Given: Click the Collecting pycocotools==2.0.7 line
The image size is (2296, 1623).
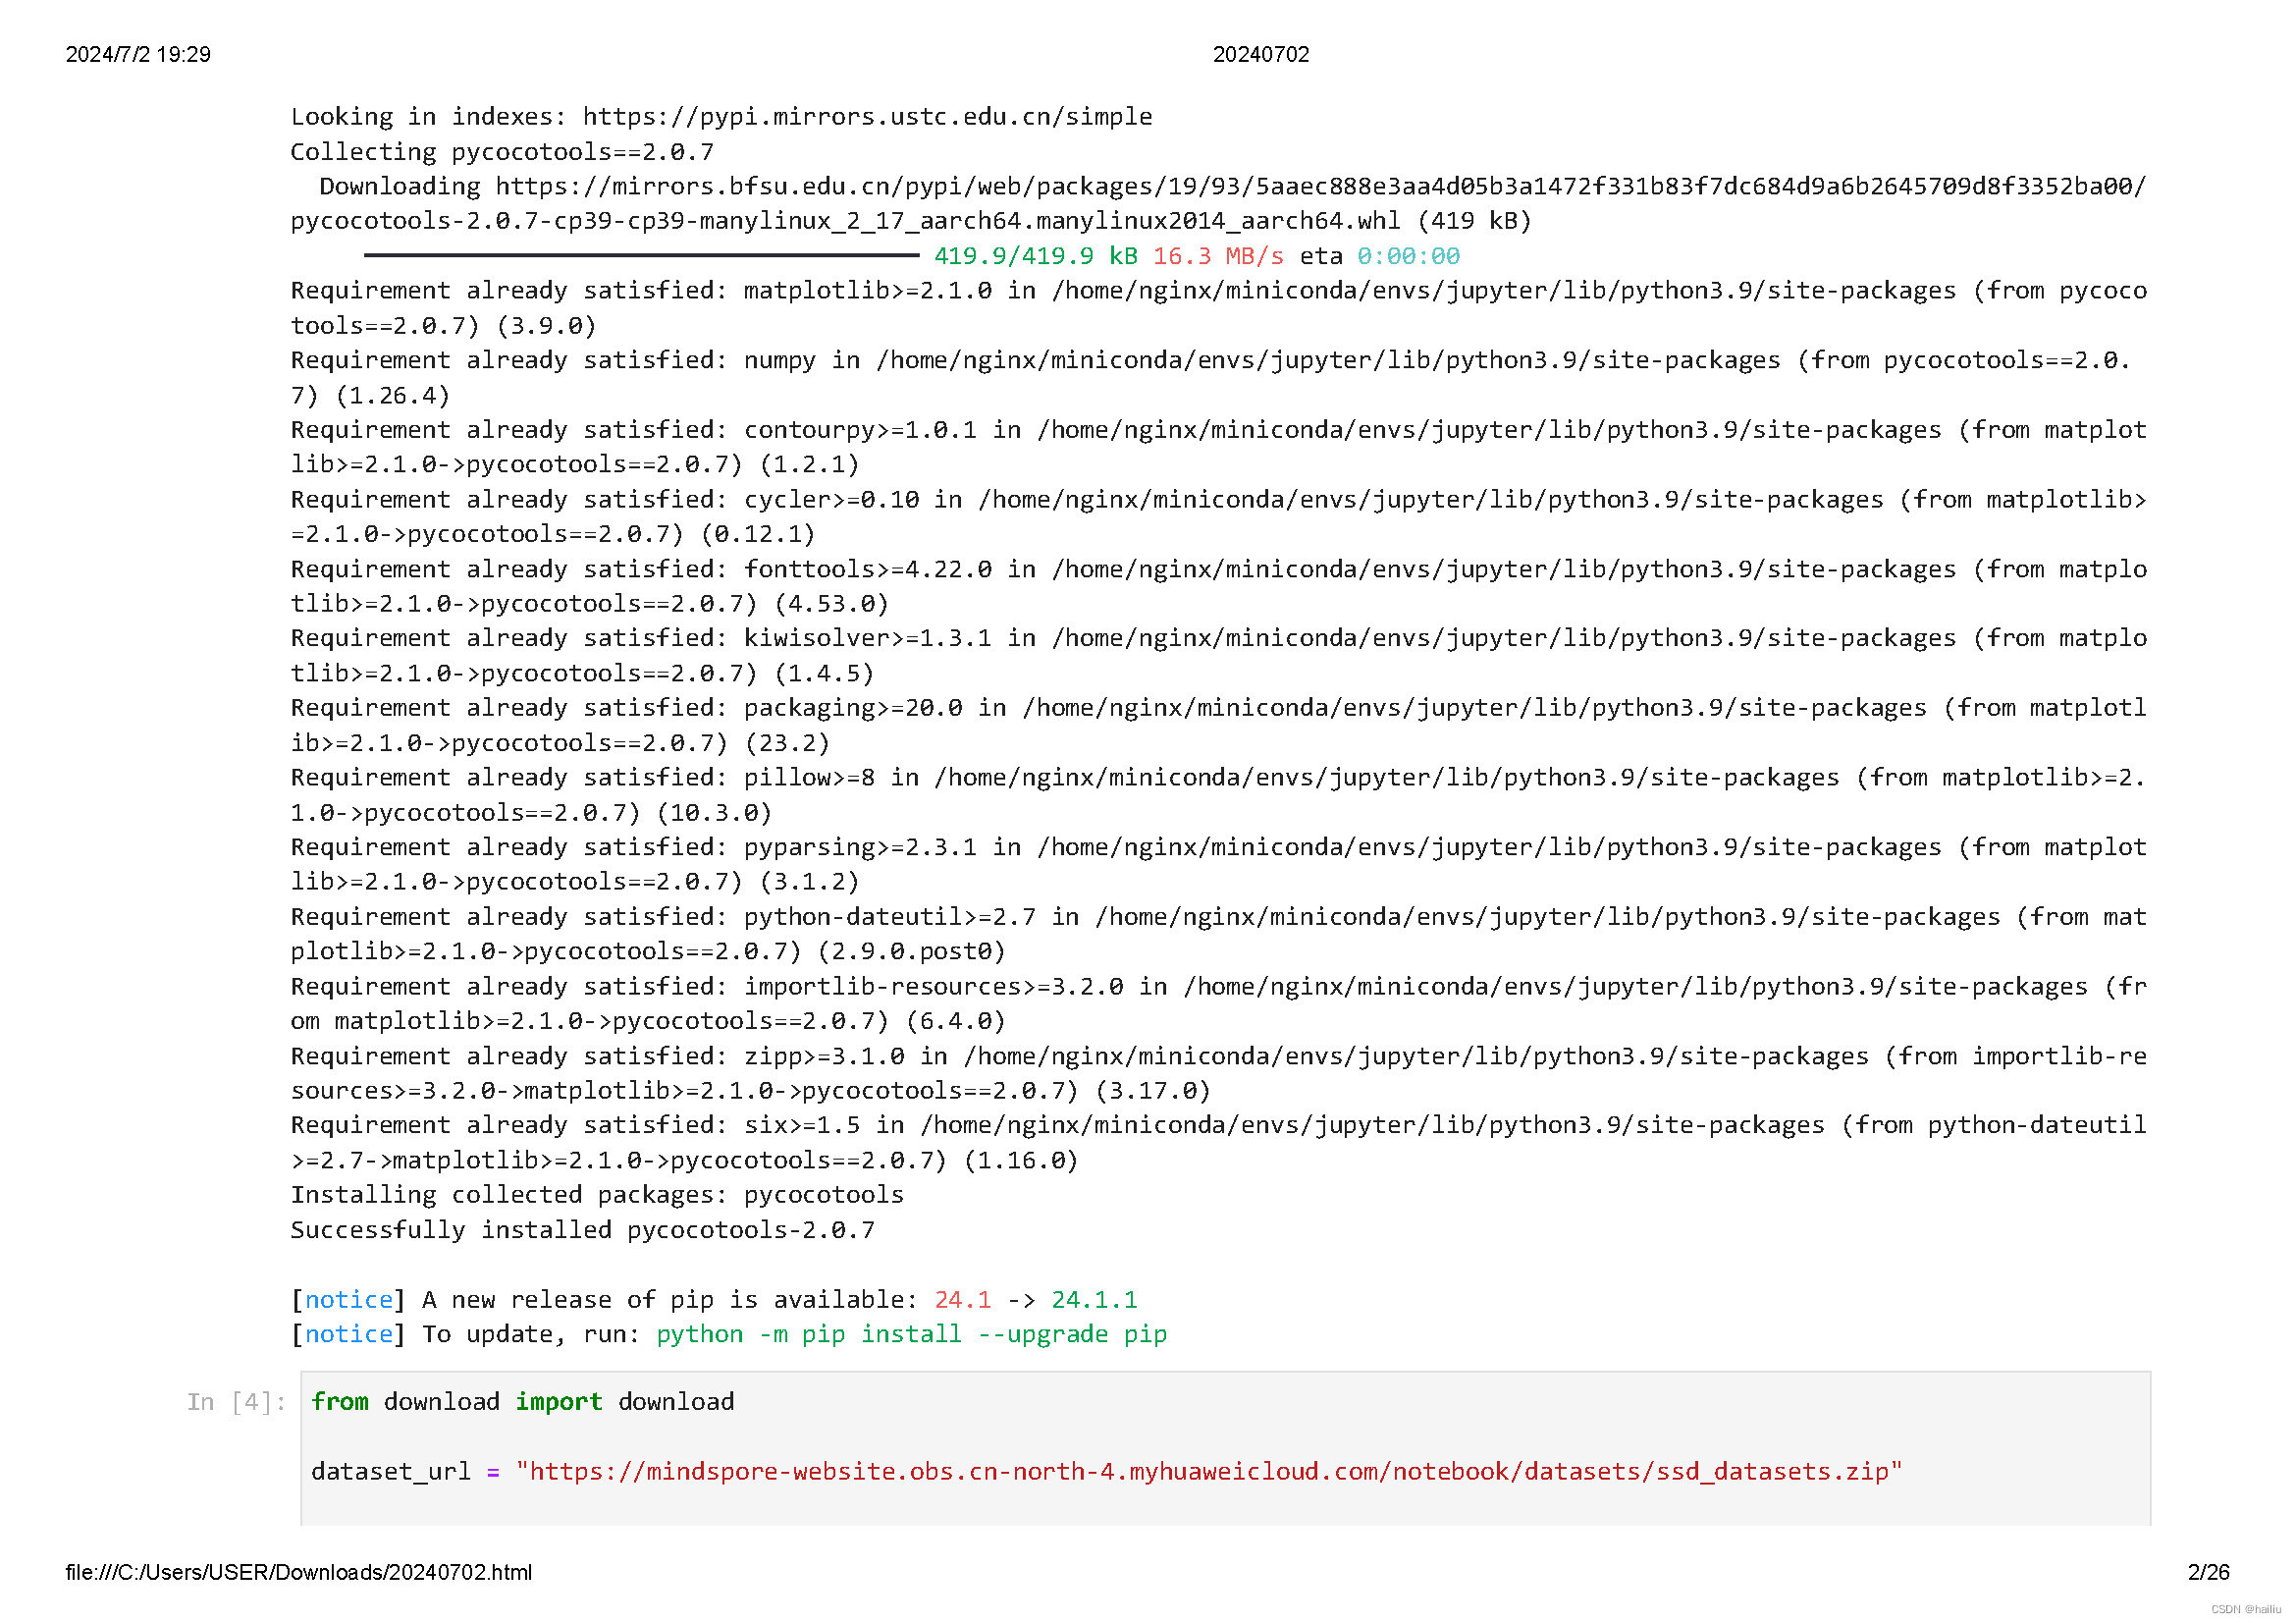Looking at the screenshot, I should pyautogui.click(x=502, y=152).
